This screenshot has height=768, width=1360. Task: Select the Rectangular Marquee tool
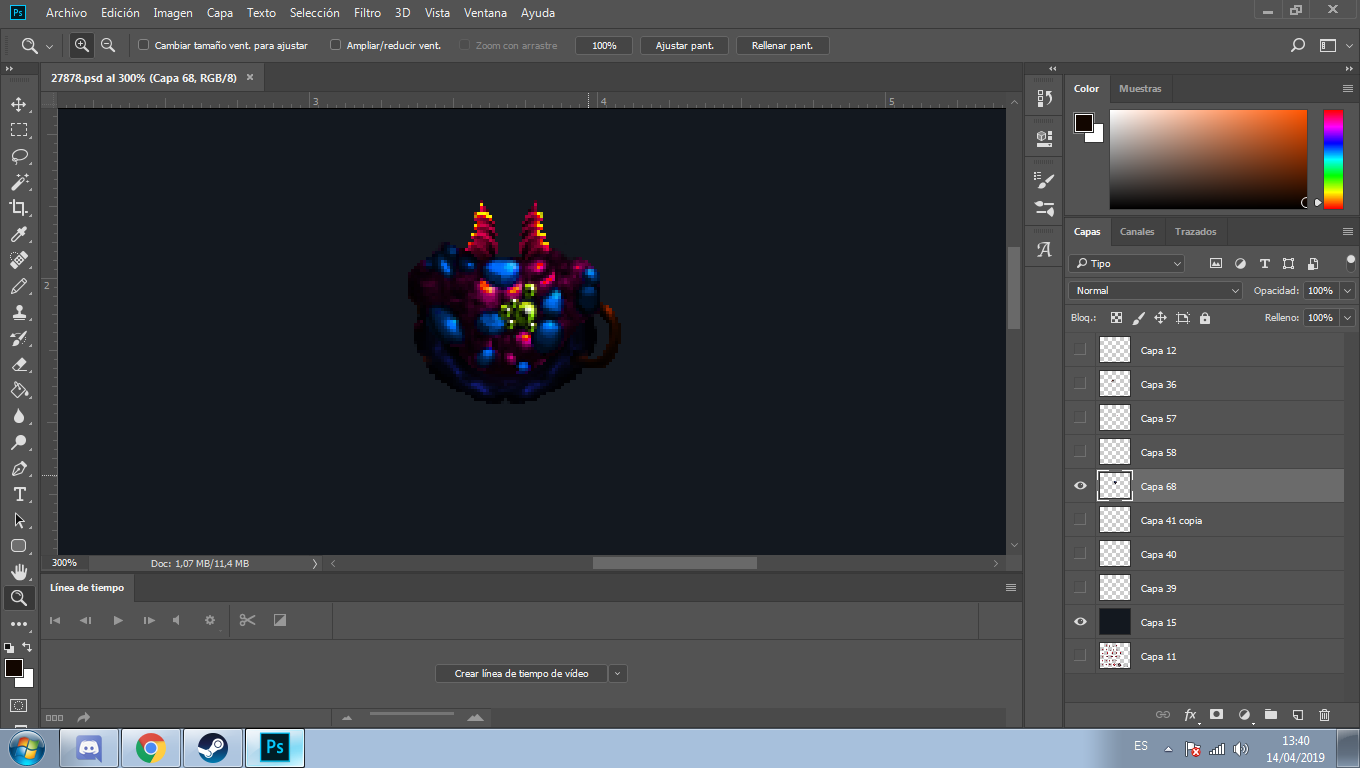coord(19,130)
